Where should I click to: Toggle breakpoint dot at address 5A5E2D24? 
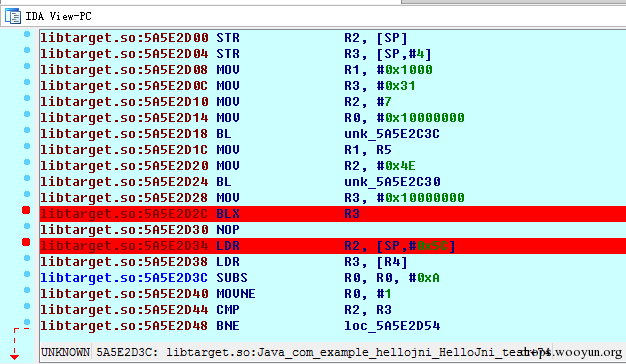27,178
